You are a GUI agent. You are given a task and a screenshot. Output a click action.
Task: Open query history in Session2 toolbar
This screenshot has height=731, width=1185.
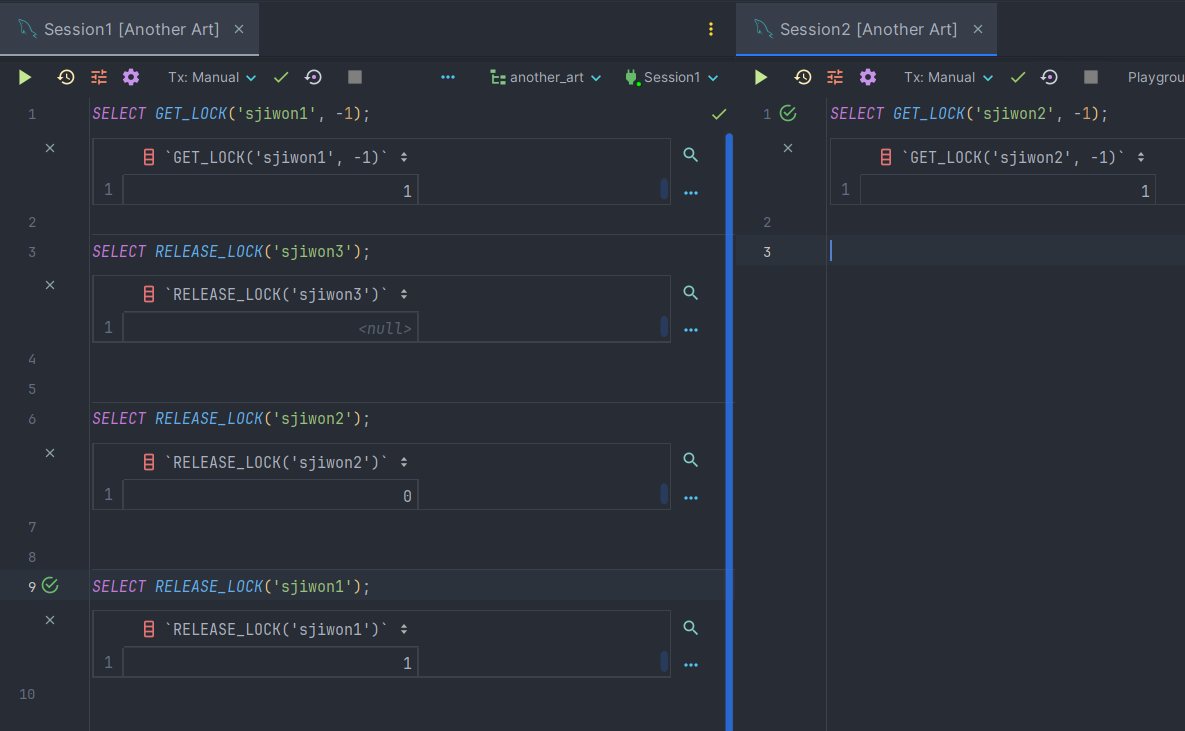click(x=803, y=77)
